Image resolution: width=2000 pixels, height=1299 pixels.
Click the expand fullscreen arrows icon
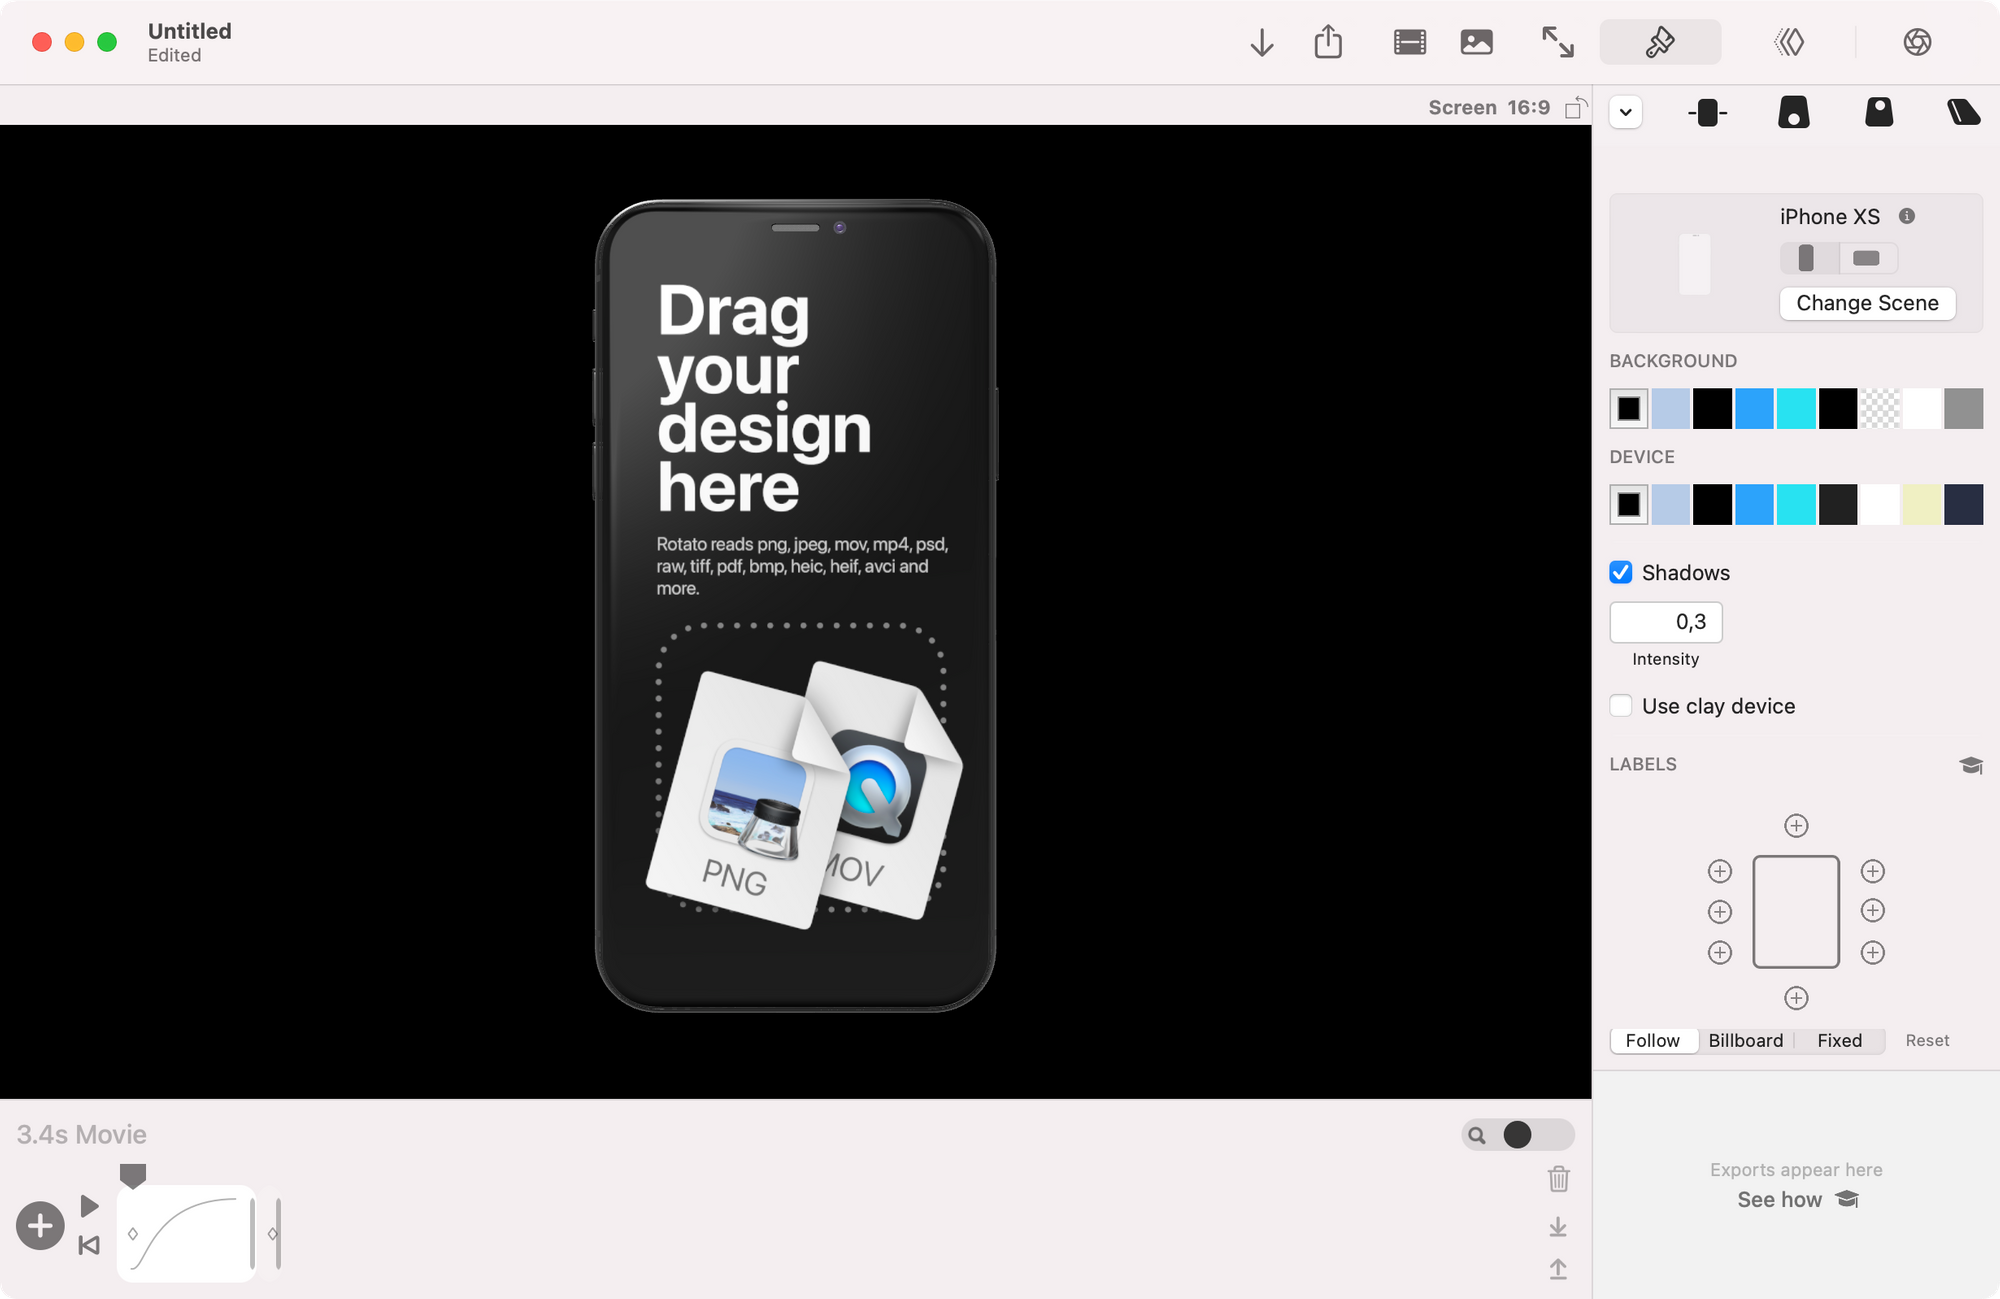[x=1557, y=42]
